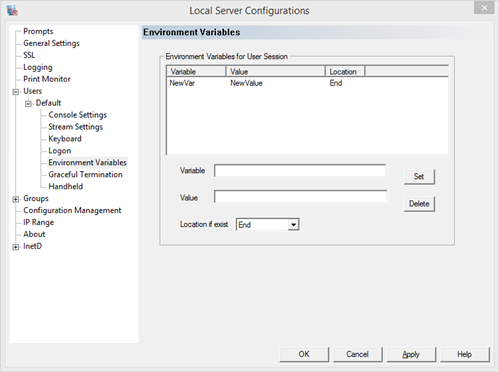Open General Settings in the tree
The width and height of the screenshot is (499, 372).
pos(51,43)
